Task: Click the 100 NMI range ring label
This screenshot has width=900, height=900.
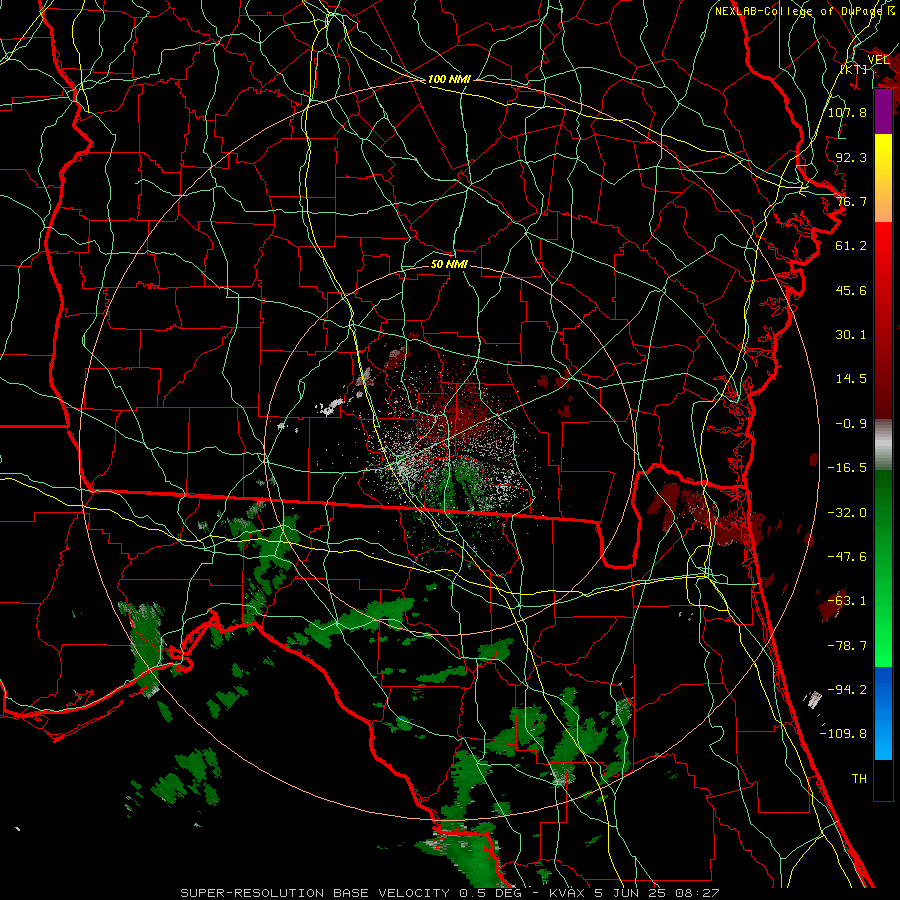Action: coord(449,79)
